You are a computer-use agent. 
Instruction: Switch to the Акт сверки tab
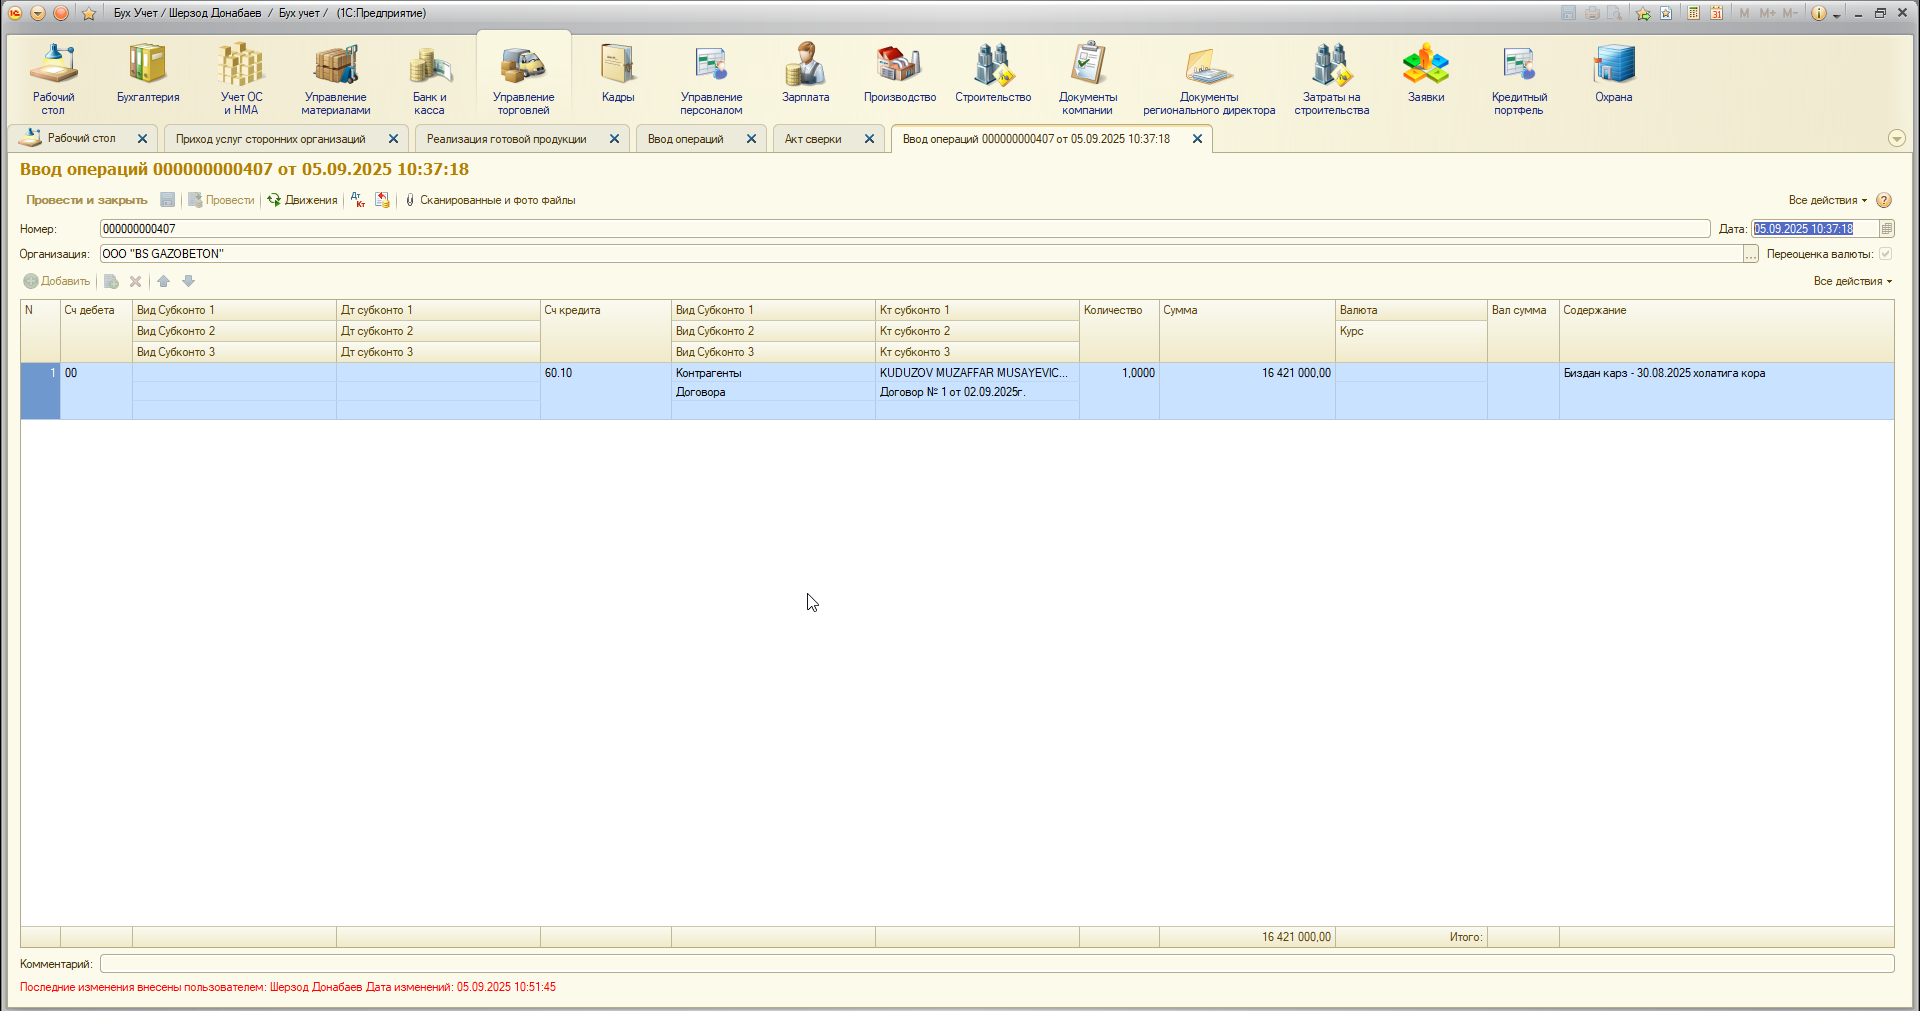(813, 139)
